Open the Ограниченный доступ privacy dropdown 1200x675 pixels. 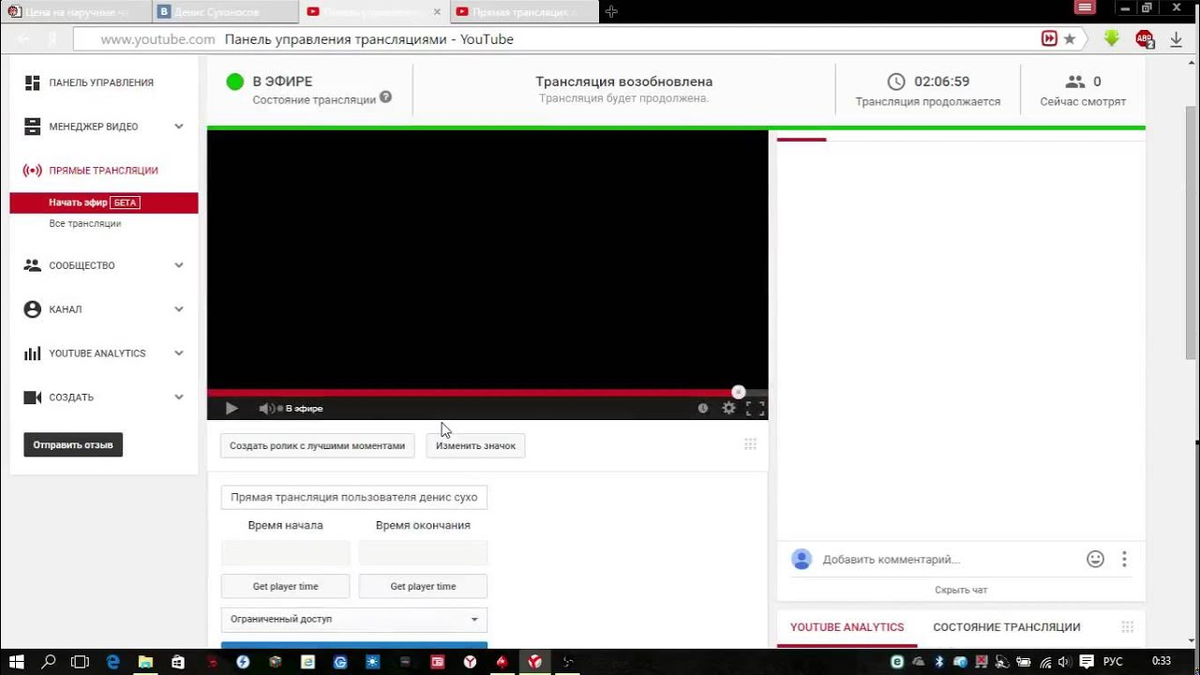(x=354, y=619)
